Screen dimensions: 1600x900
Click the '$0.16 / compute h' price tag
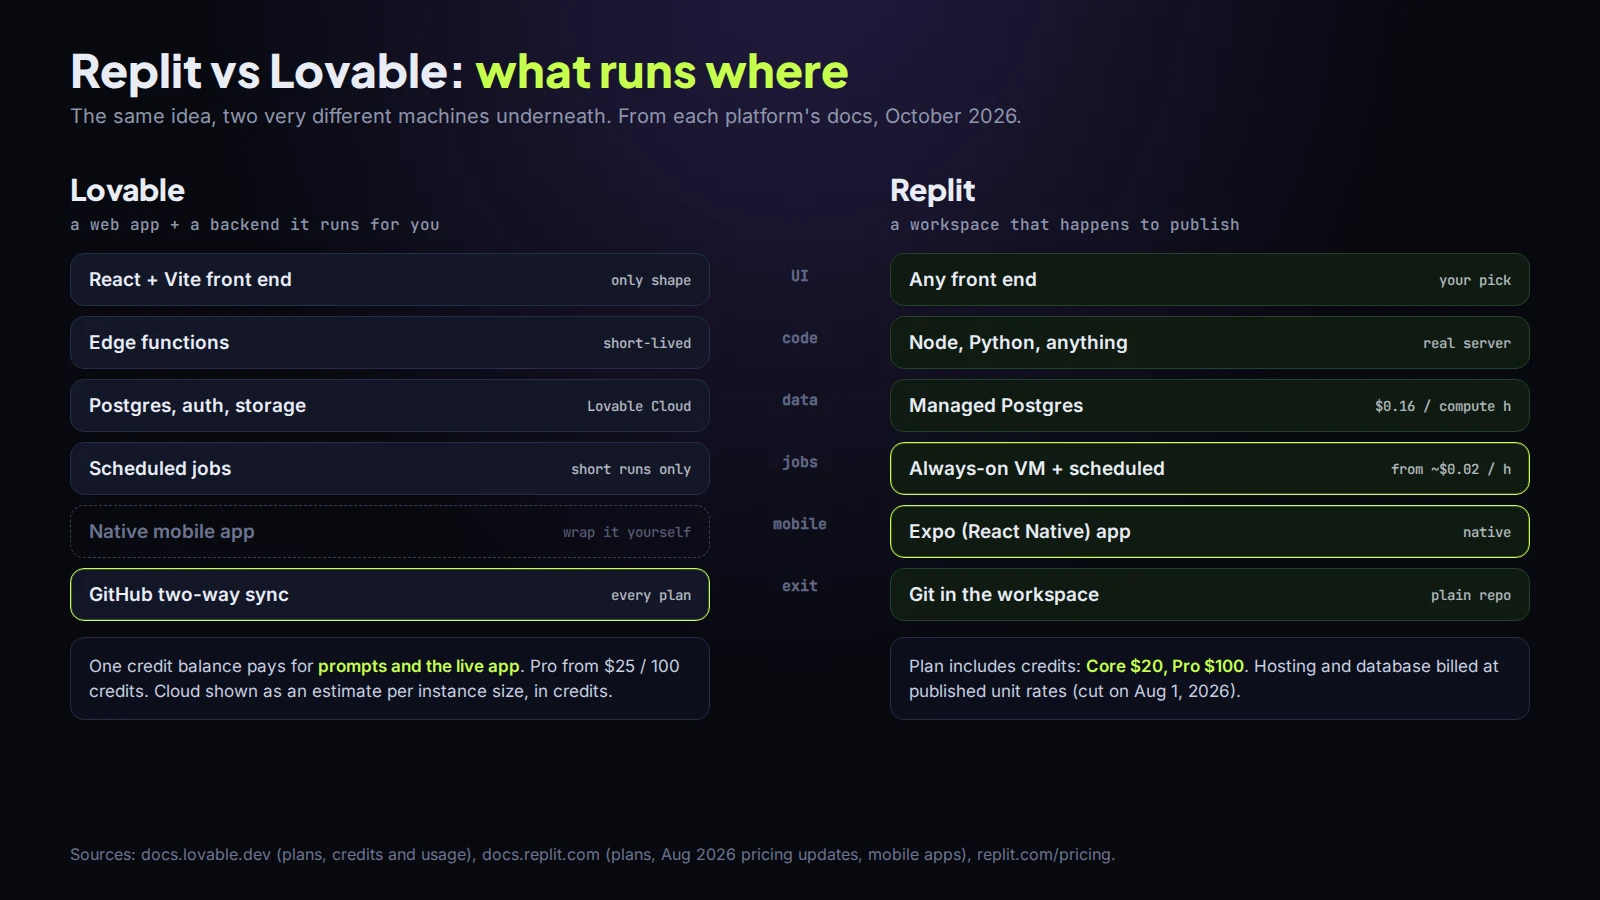coord(1443,406)
